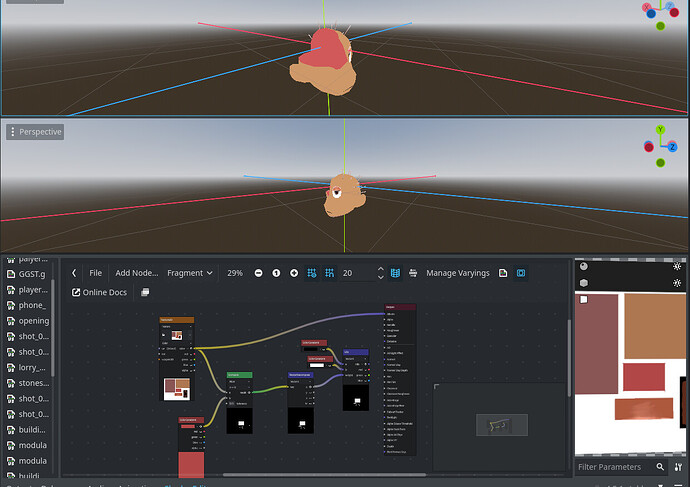Adjust the snap distance stepper arrows
Image resolution: width=690 pixels, height=487 pixels.
(380, 273)
